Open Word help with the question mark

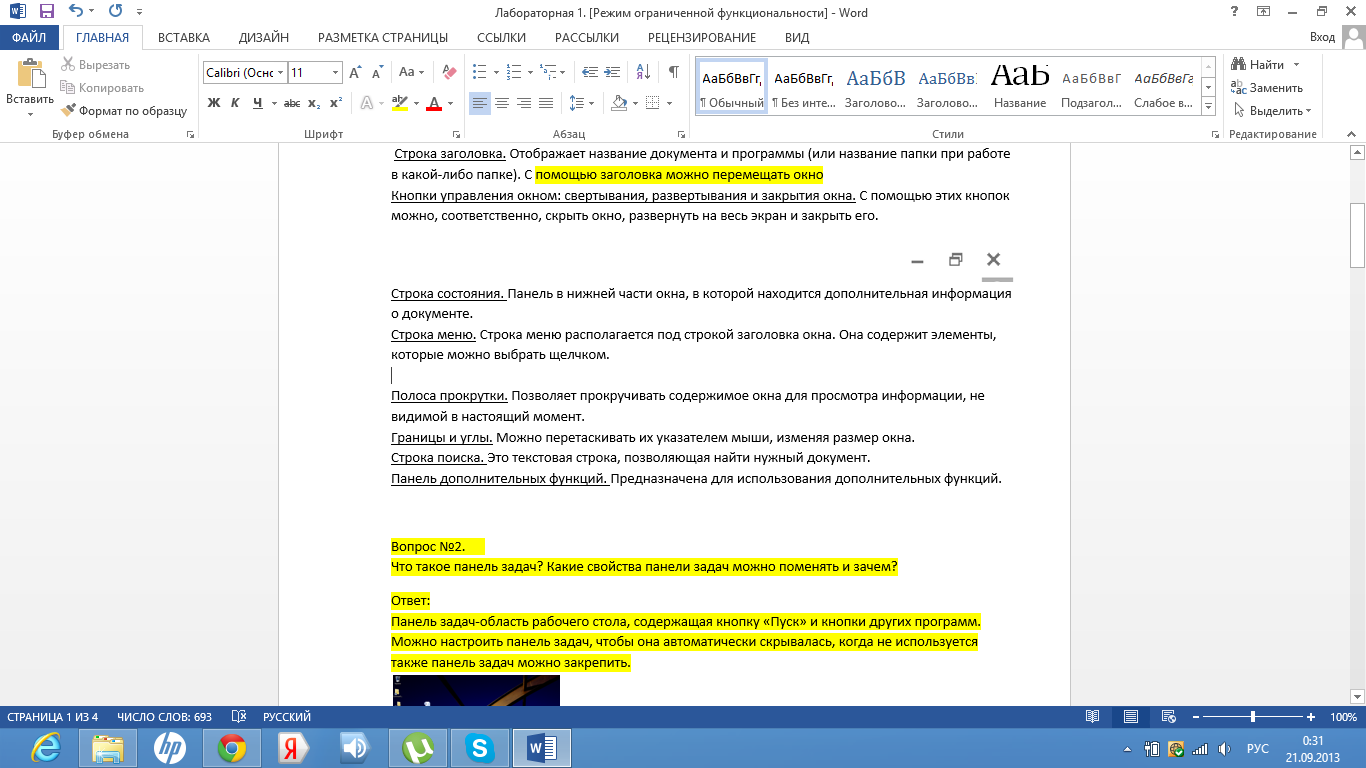click(x=1234, y=12)
